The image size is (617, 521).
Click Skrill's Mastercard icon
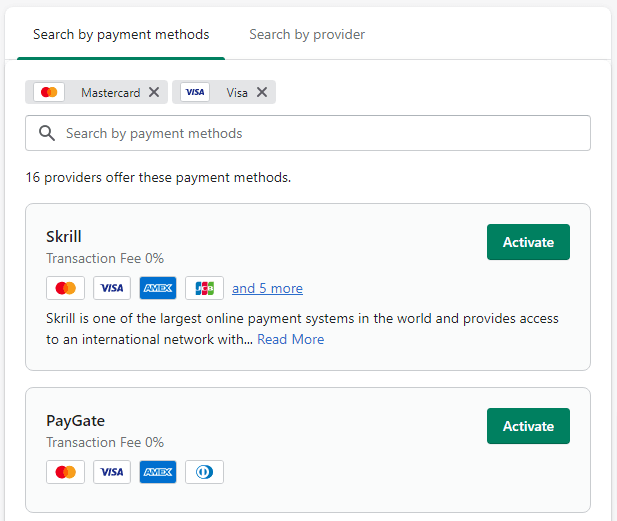click(x=65, y=288)
